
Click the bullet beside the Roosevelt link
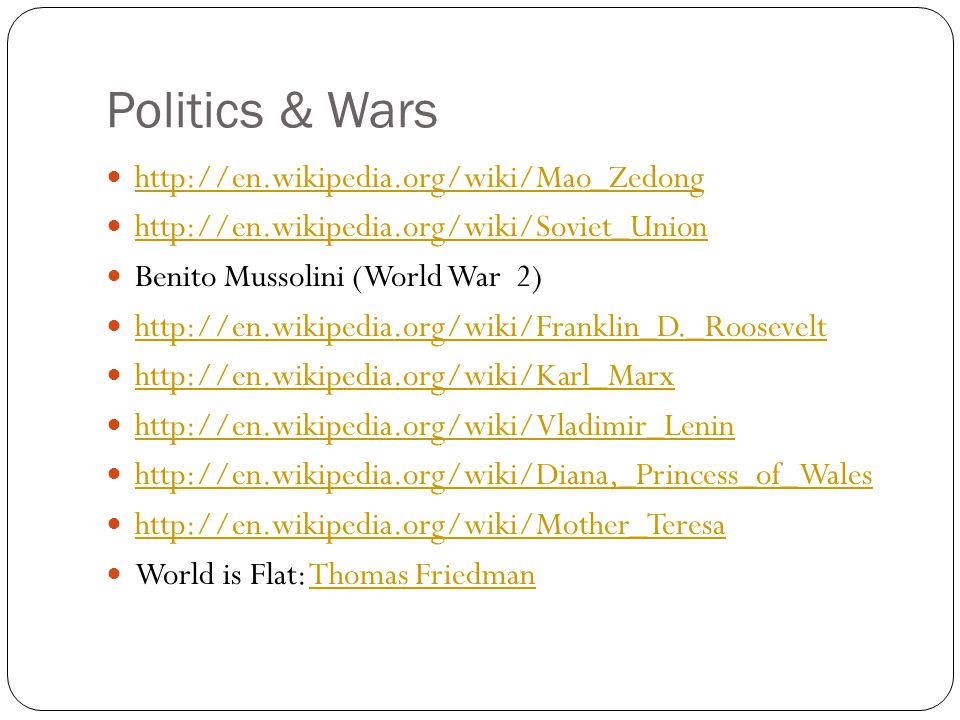coord(114,326)
